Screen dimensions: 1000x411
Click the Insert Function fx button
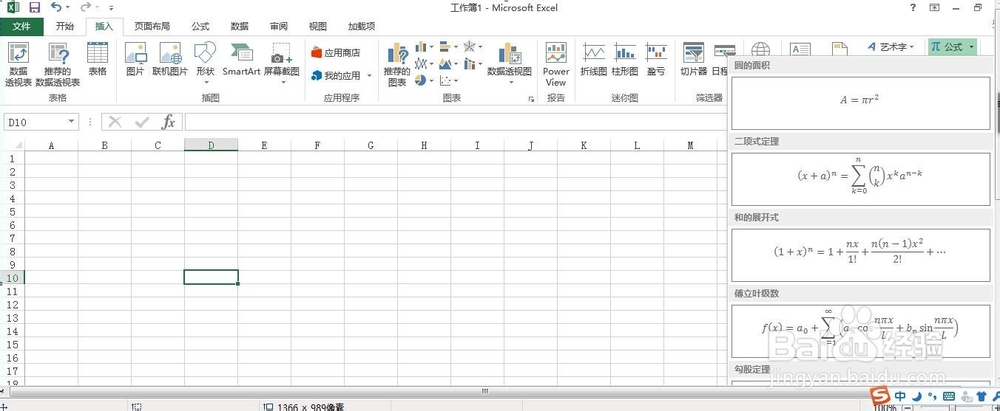pyautogui.click(x=168, y=121)
